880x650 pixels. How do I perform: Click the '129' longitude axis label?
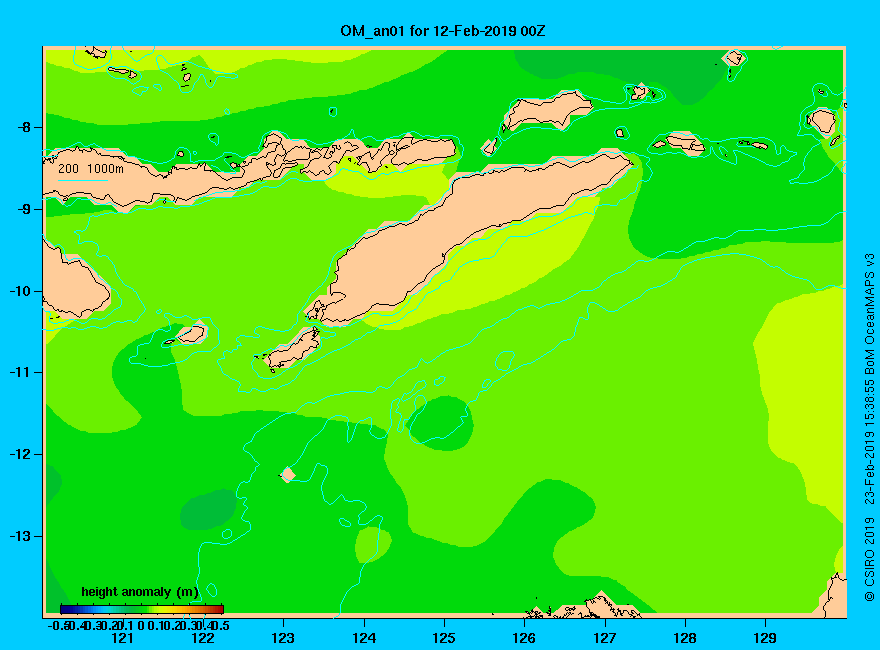765,638
